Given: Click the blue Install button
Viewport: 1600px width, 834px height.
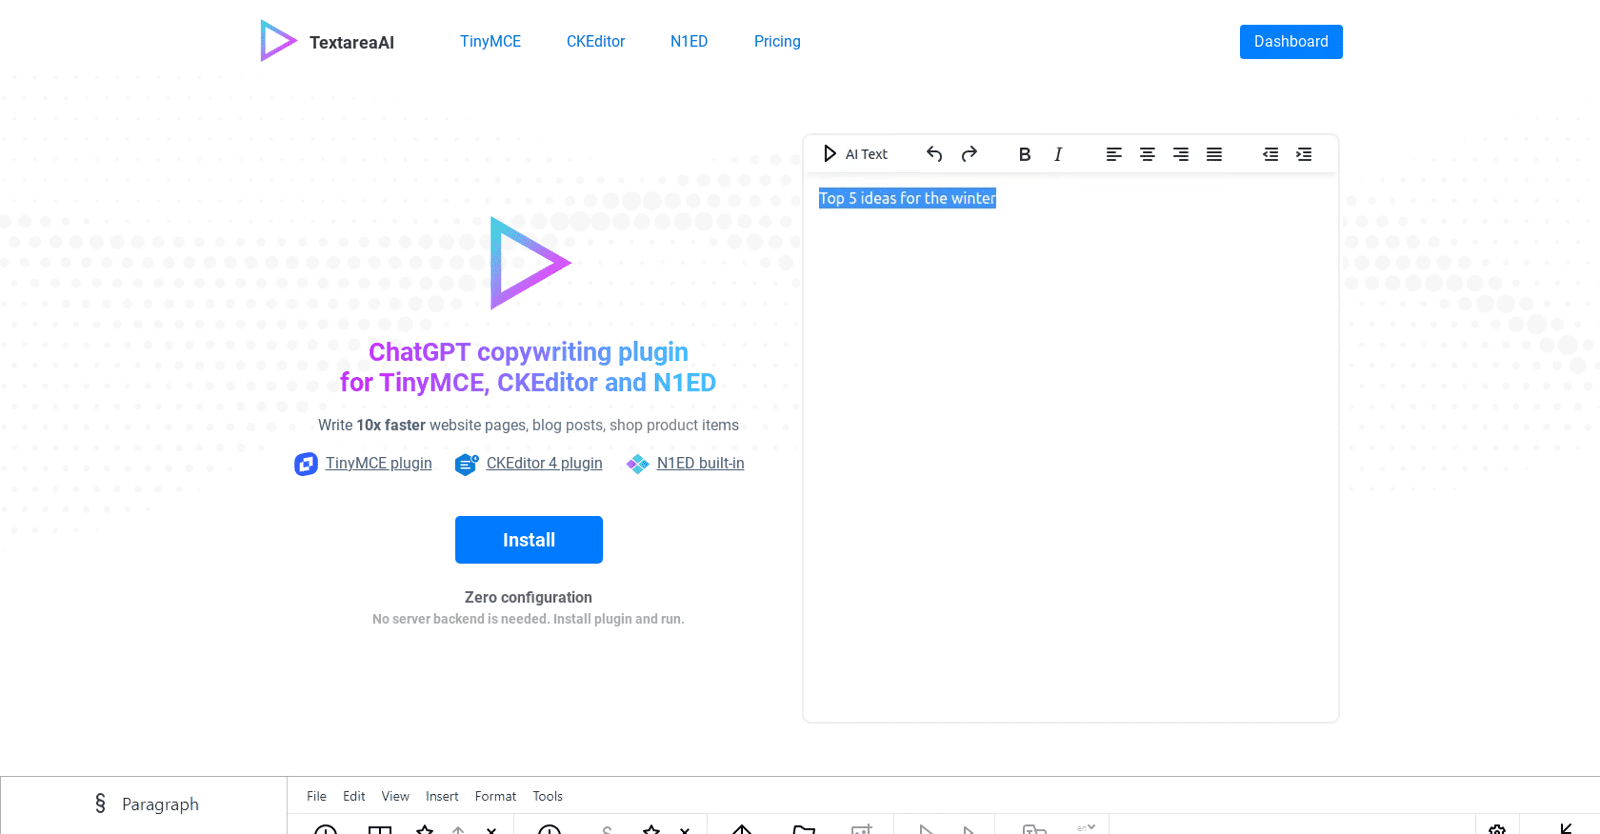Looking at the screenshot, I should pos(528,540).
